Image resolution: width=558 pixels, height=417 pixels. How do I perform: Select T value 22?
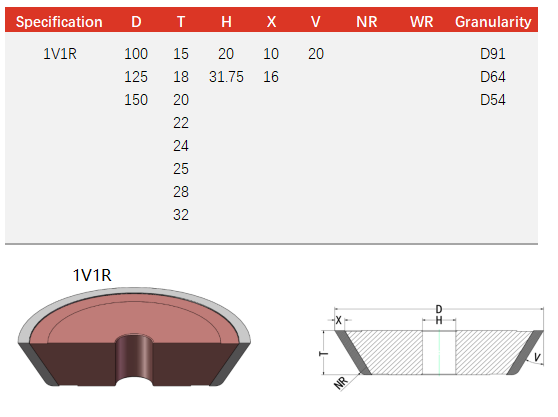click(x=181, y=123)
